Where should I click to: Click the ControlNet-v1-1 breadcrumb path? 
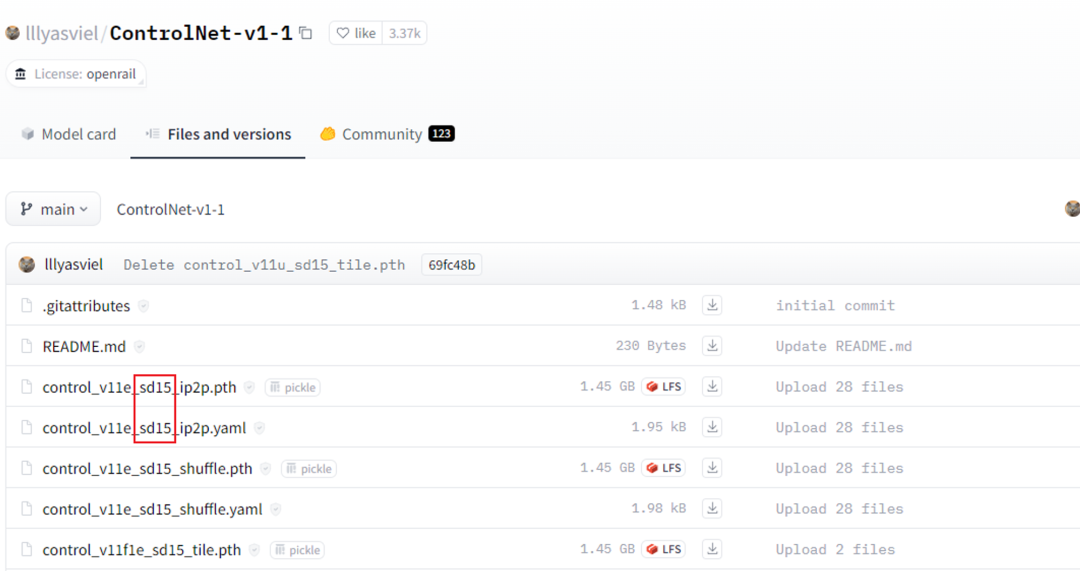coord(170,209)
